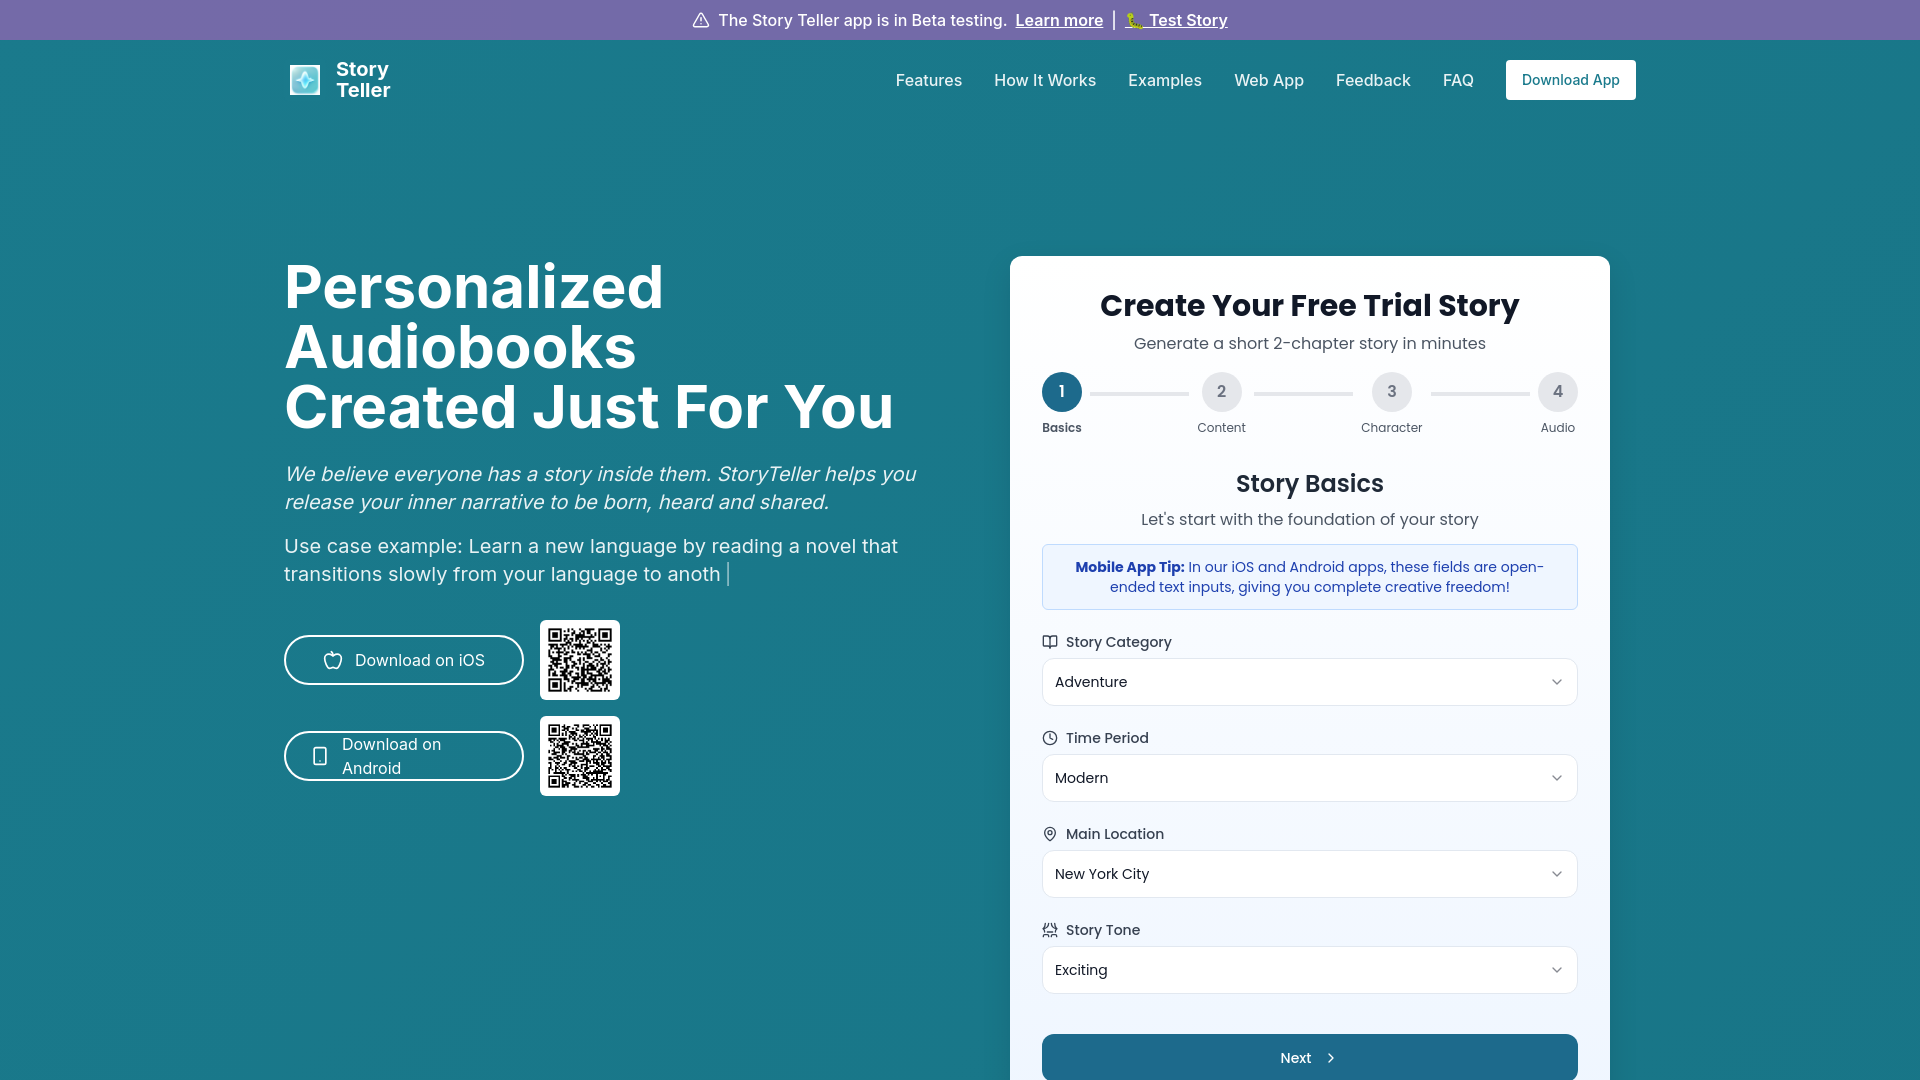This screenshot has width=1920, height=1080.
Task: Click the iOS download QR code
Action: point(579,660)
